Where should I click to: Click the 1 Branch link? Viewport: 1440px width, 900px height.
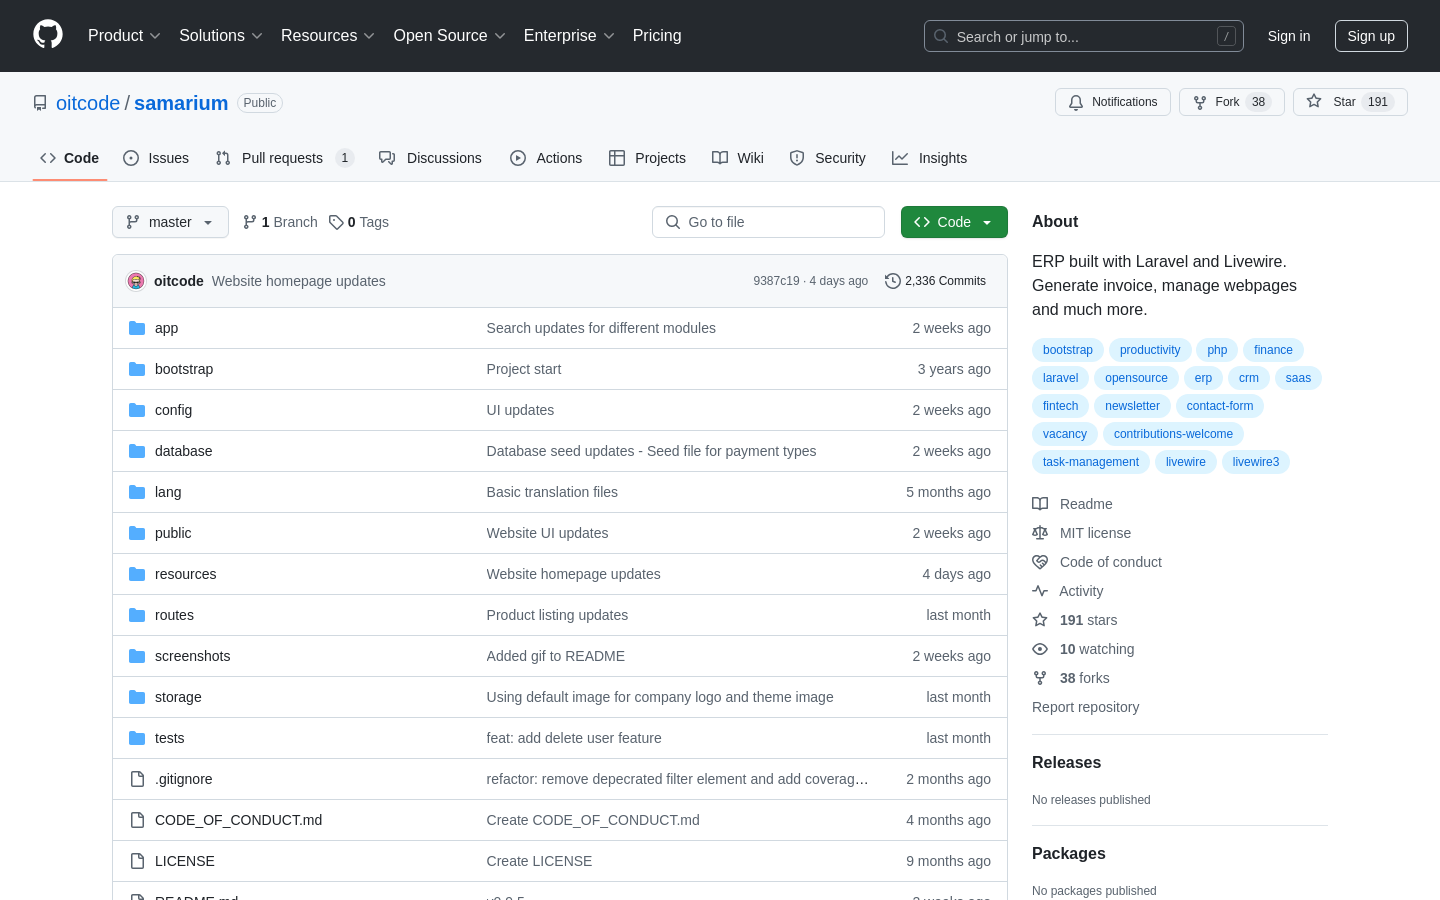280,222
